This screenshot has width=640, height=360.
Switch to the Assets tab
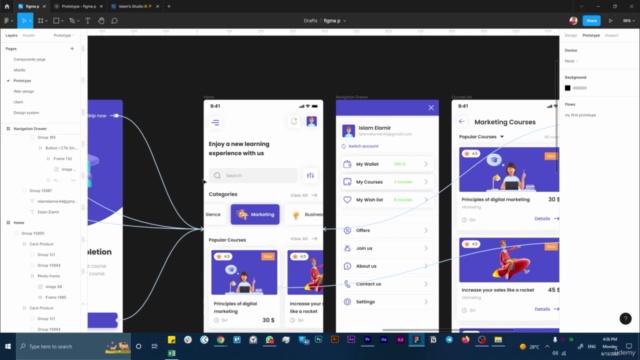[x=29, y=36]
